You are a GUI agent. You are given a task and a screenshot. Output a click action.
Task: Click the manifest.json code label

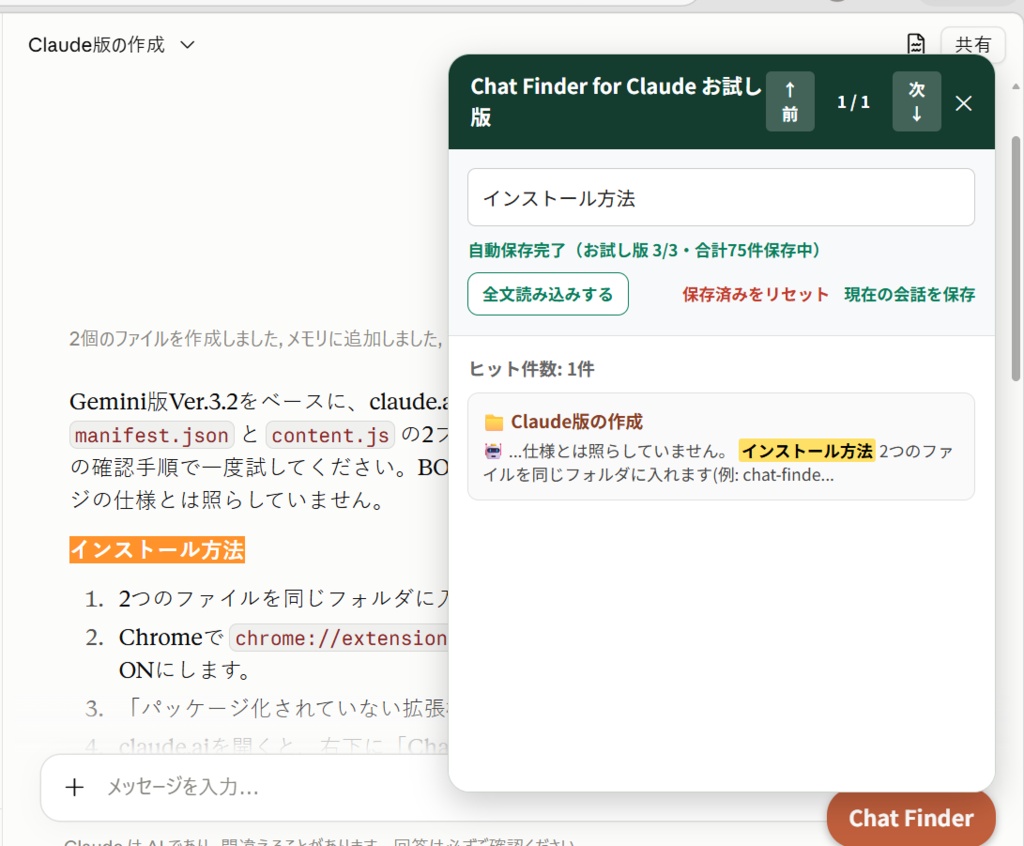[x=152, y=435]
